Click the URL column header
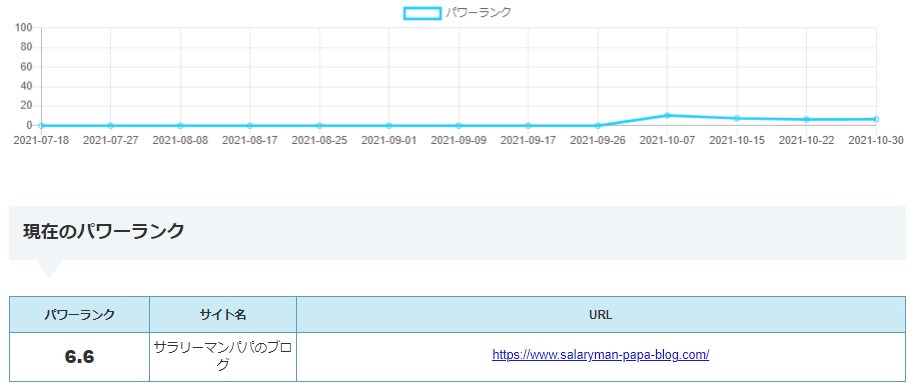912x389 pixels. point(600,315)
